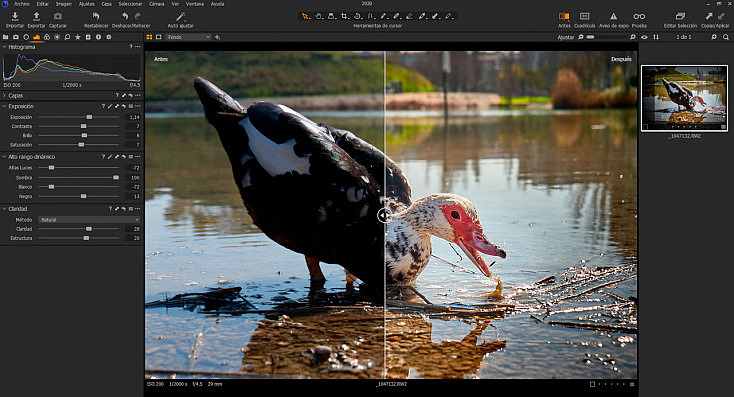
Task: Select the orange pointer cursor tool
Action: coord(305,16)
